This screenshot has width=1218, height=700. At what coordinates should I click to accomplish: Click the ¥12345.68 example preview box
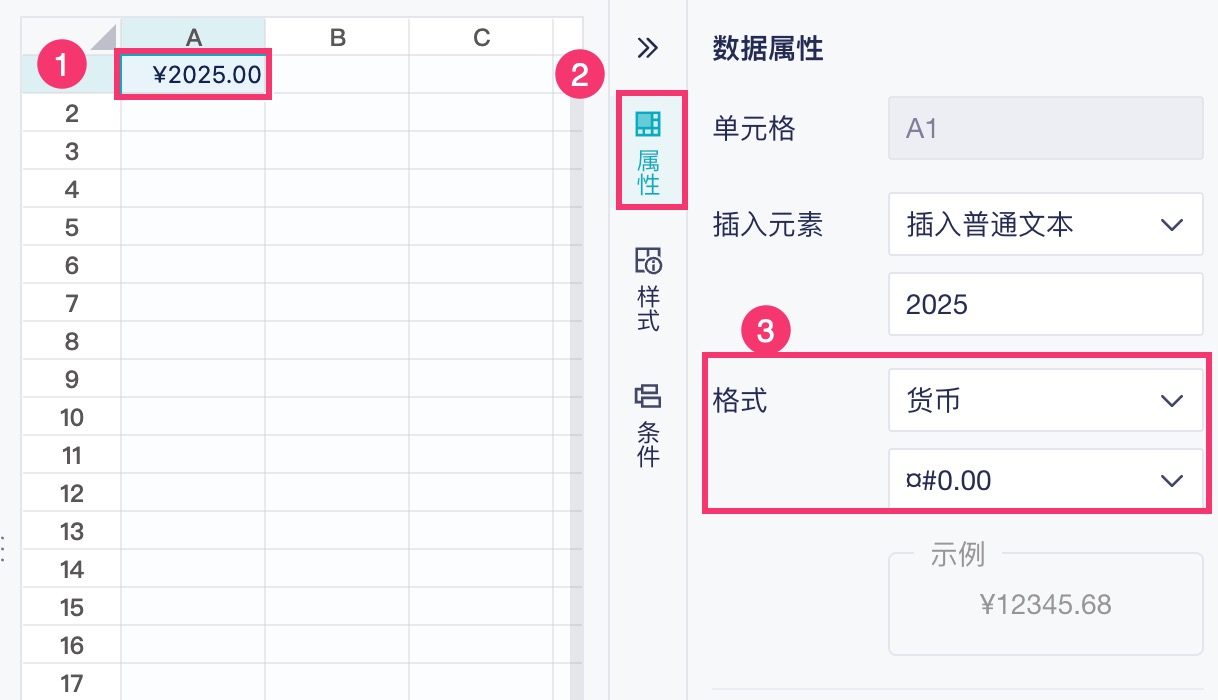(1045, 604)
